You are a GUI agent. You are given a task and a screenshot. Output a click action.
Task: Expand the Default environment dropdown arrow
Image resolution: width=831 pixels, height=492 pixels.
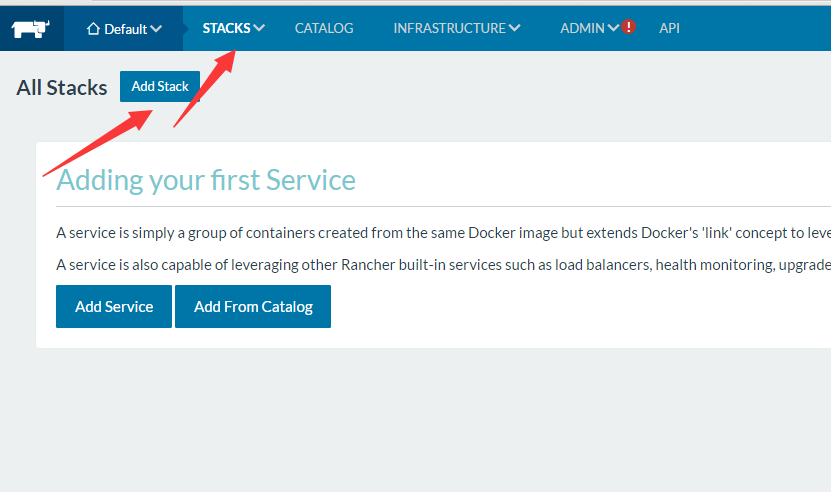pos(156,29)
